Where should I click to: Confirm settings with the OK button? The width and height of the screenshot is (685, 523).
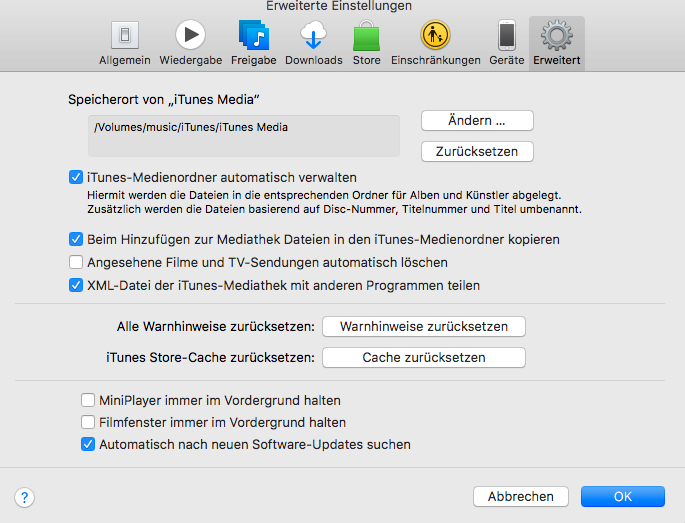[623, 496]
